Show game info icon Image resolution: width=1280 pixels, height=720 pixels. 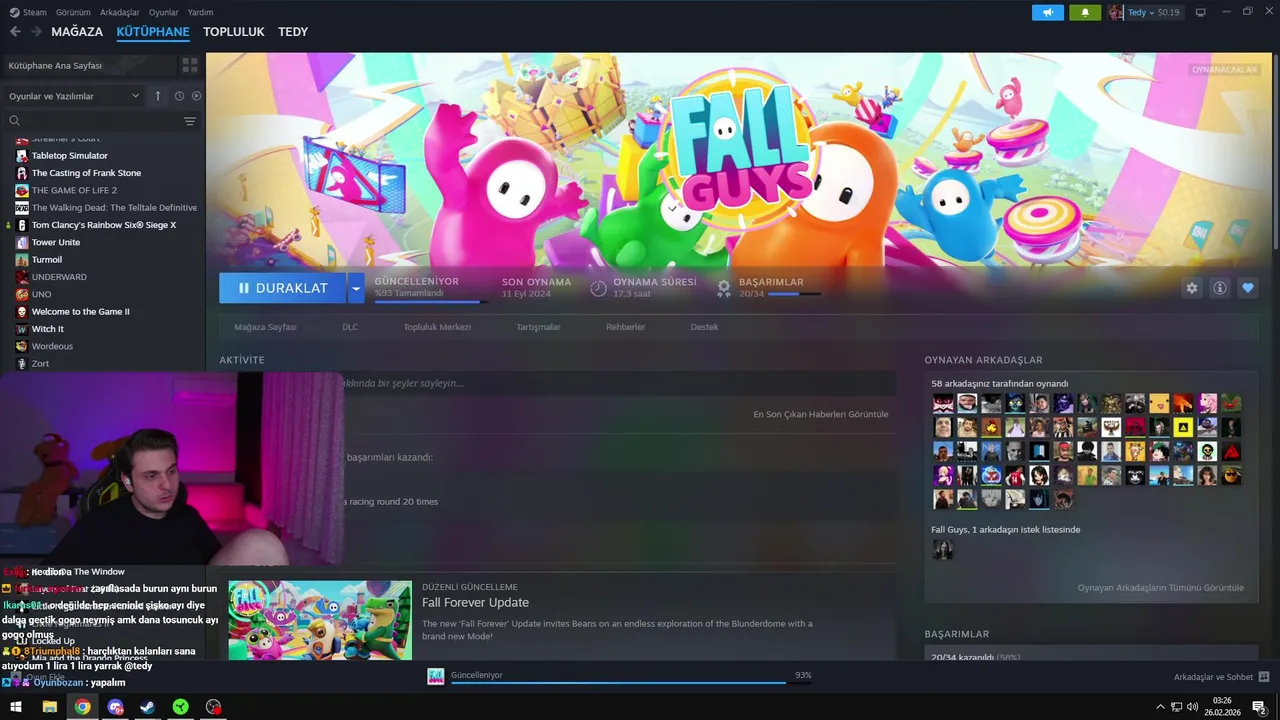(x=1220, y=288)
